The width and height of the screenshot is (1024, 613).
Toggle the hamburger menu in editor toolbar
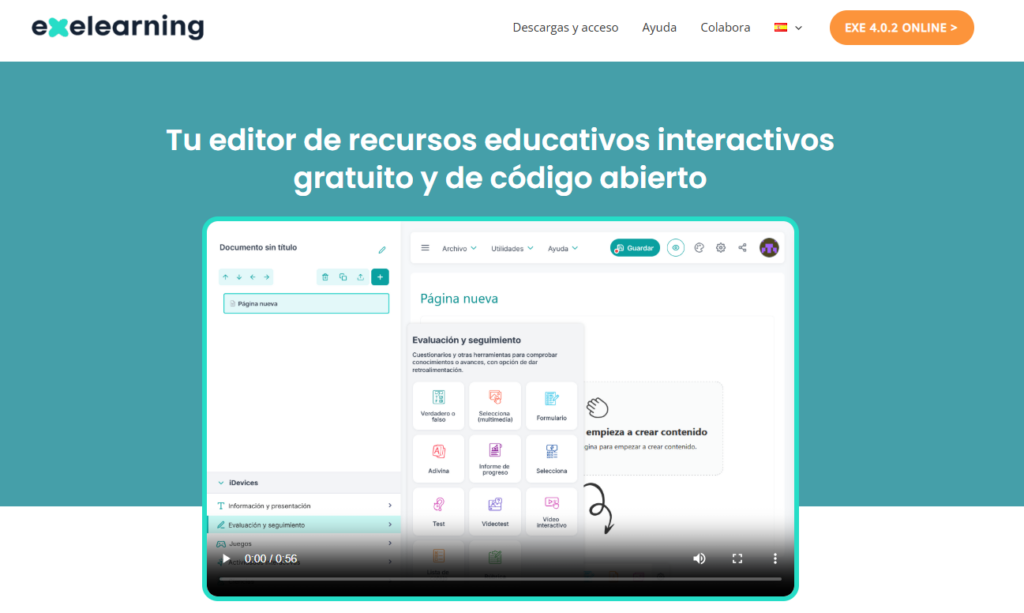click(425, 248)
